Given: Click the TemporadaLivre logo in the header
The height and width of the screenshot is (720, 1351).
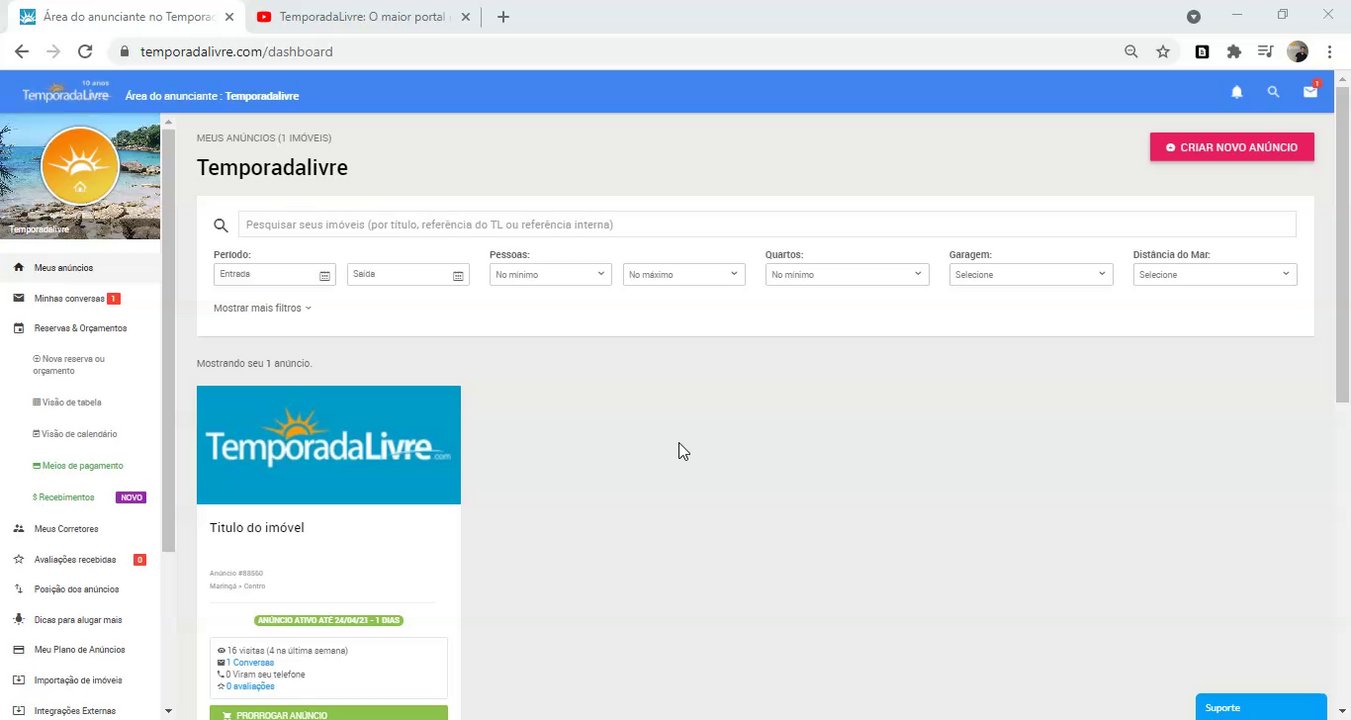Looking at the screenshot, I should click(x=66, y=93).
